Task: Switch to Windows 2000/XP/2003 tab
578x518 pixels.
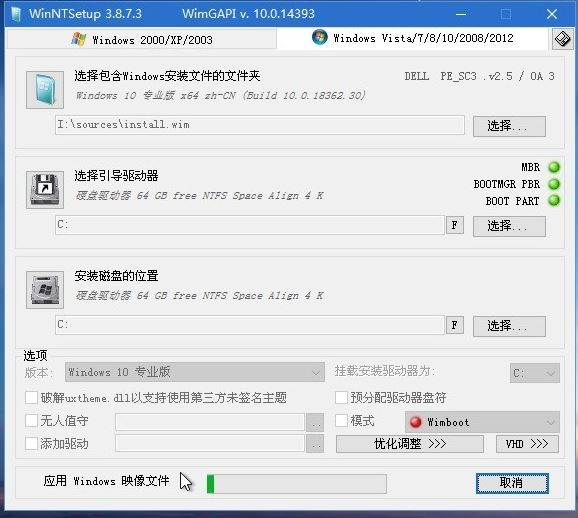Action: click(142, 39)
